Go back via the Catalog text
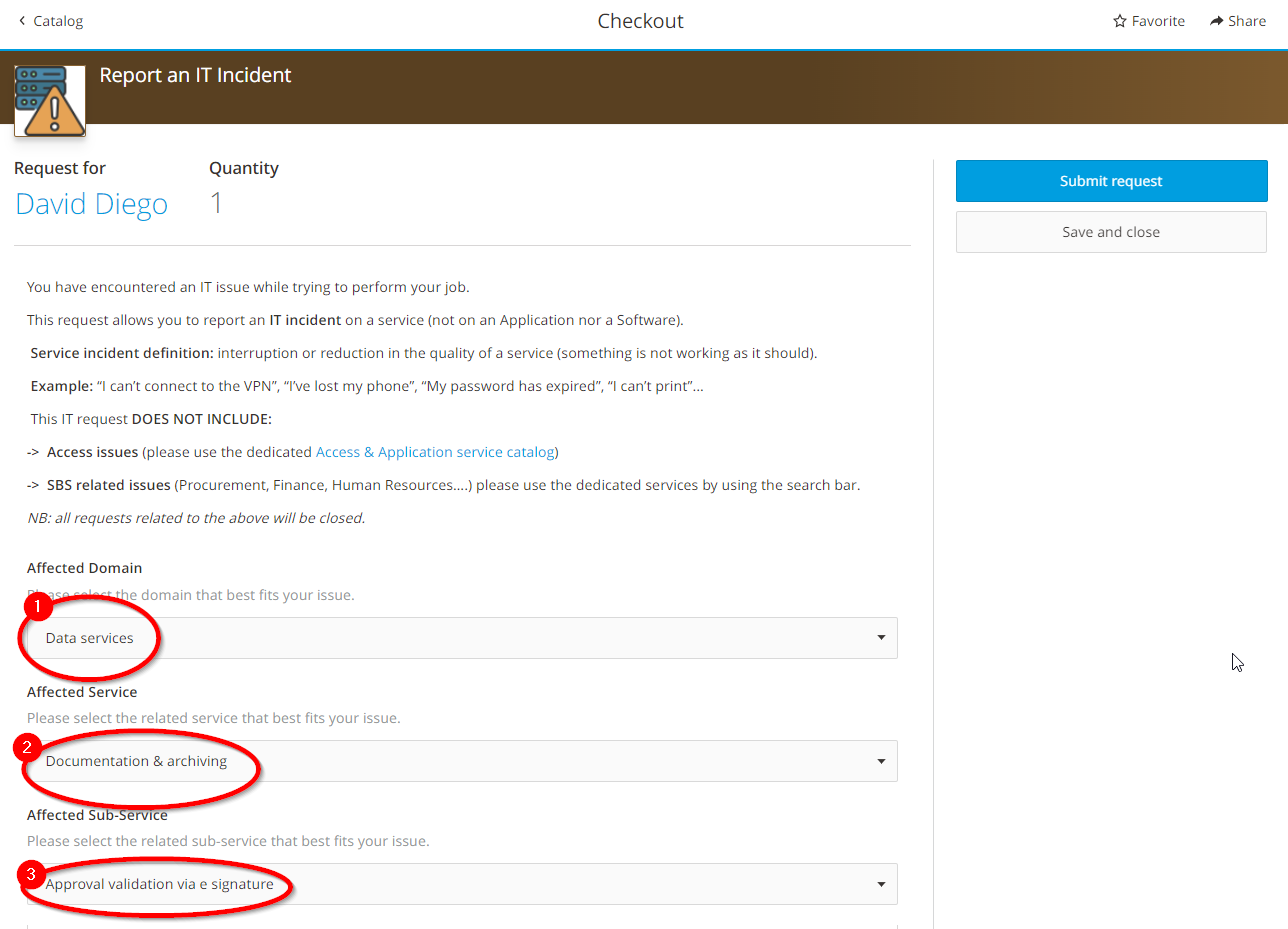This screenshot has width=1288, height=929. pos(58,21)
